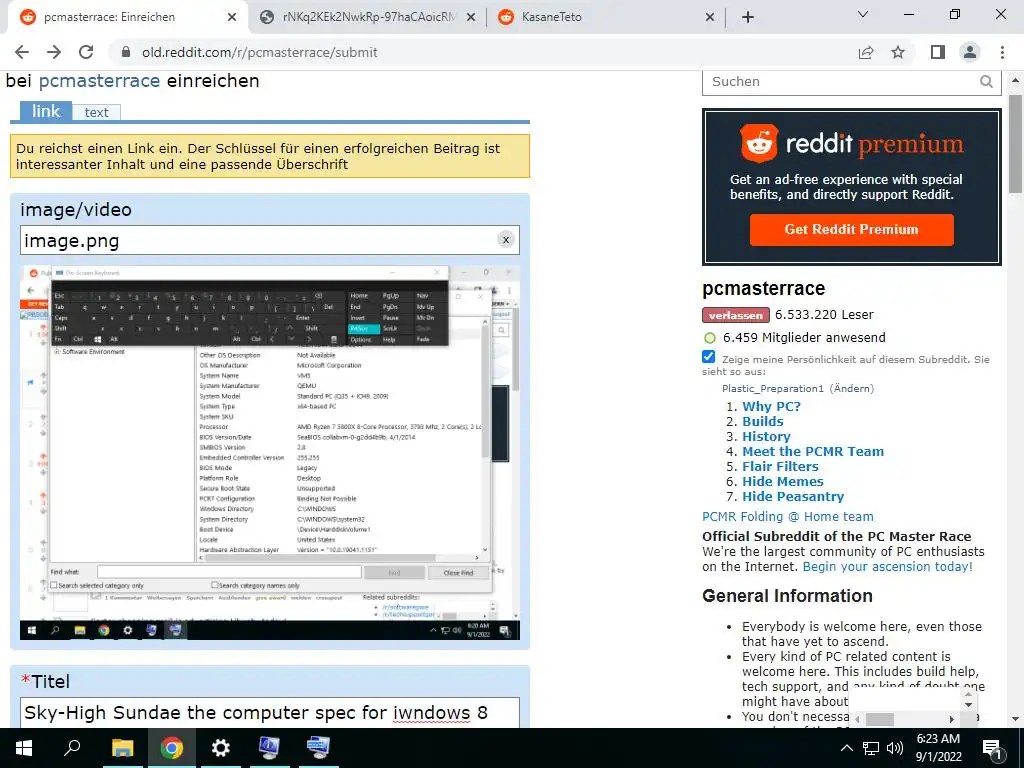Viewport: 1024px width, 768px height.
Task: Open Chrome side panel icon
Action: (x=938, y=52)
